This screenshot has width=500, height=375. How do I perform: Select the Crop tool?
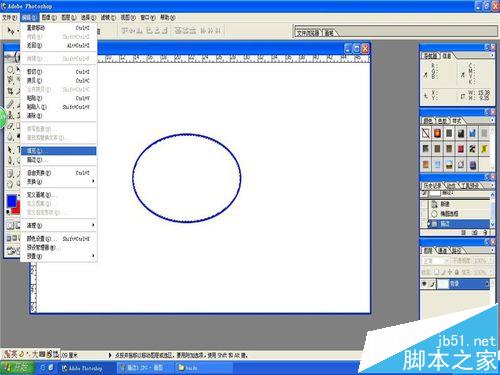[10, 91]
